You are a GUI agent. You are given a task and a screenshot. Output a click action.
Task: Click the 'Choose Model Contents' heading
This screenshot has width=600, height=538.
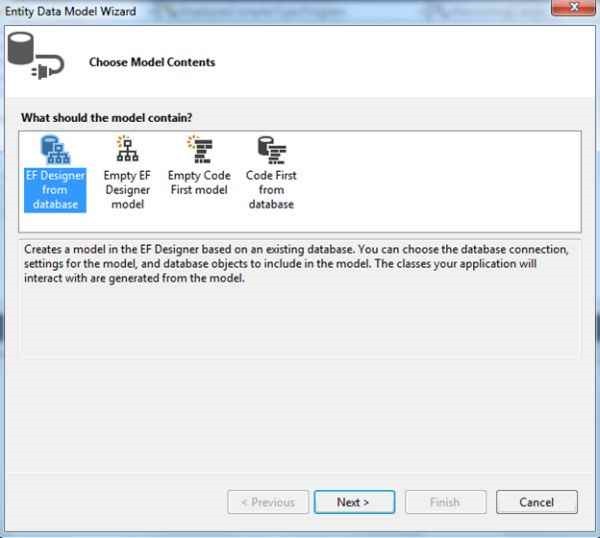pyautogui.click(x=152, y=62)
